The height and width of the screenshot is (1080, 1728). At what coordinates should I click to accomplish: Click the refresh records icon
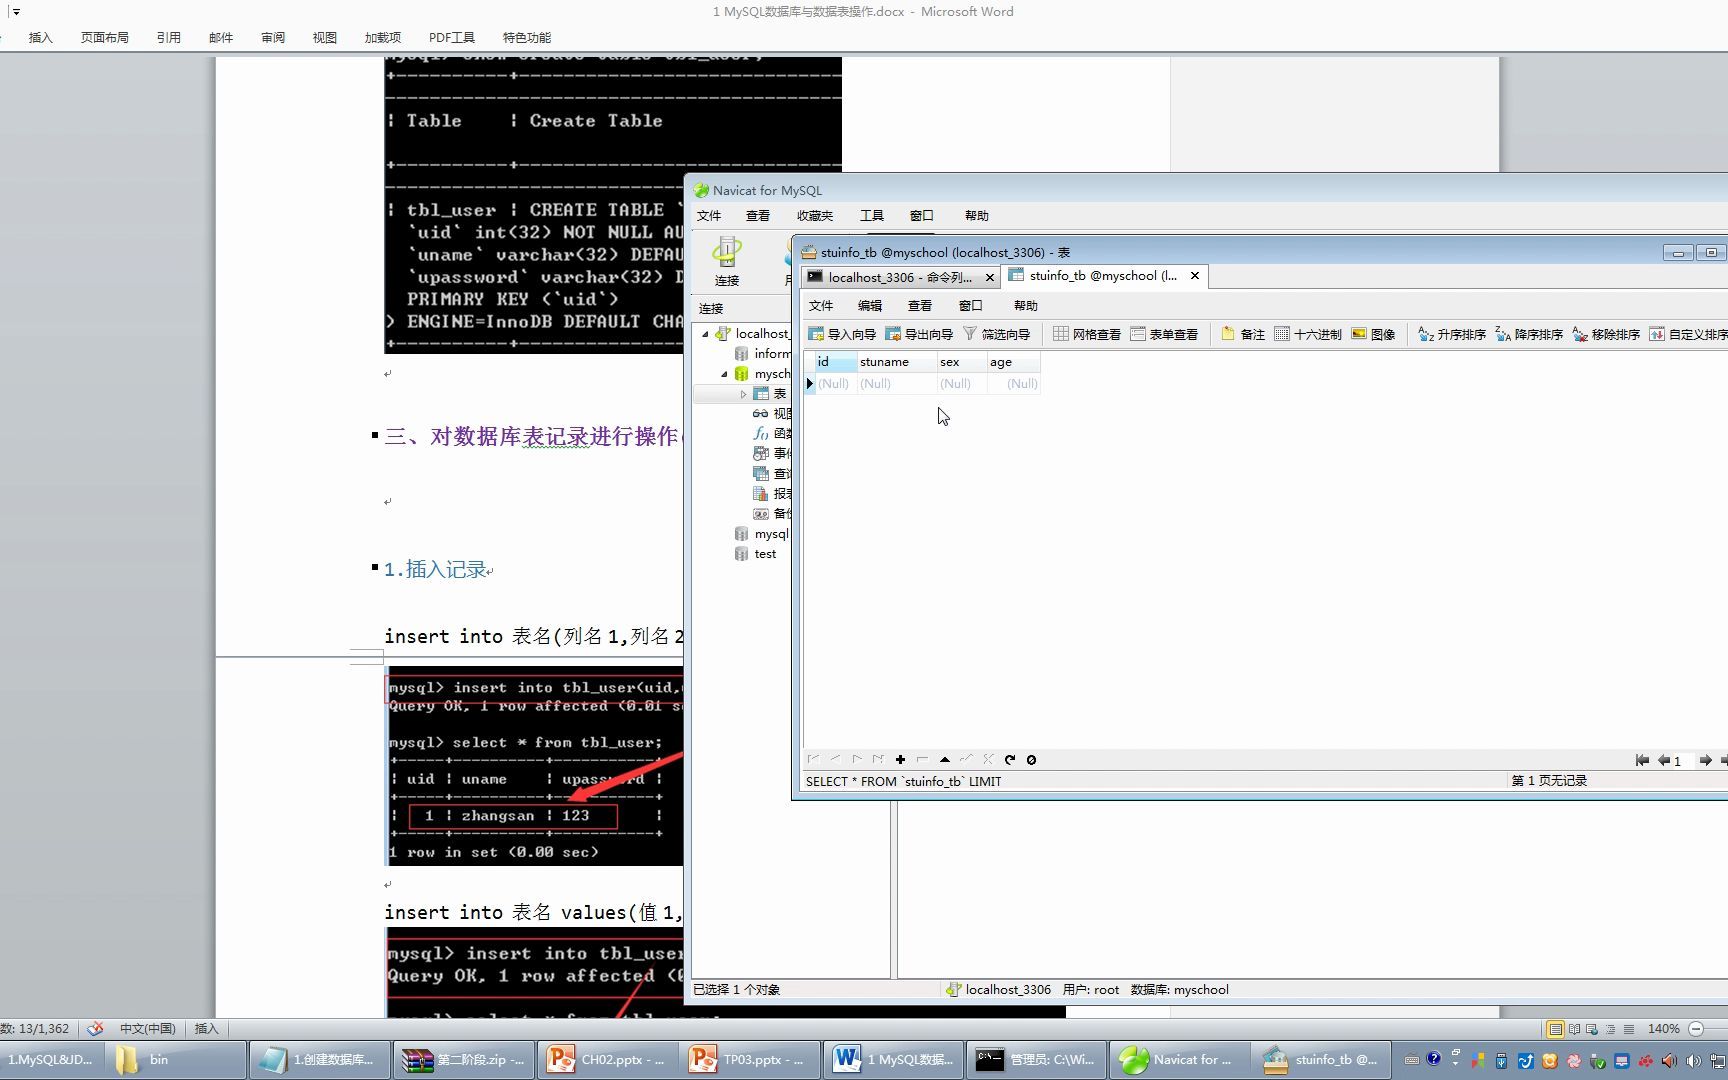point(1010,760)
